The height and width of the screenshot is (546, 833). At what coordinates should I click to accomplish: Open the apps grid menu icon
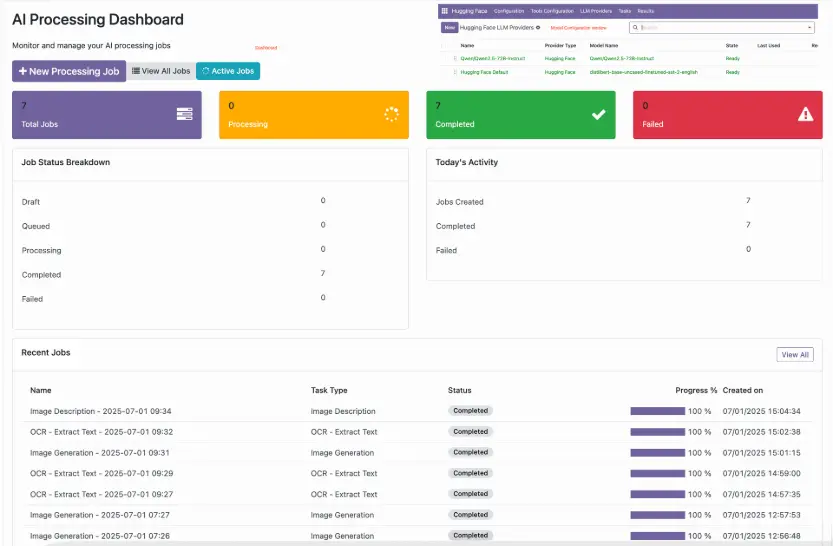click(445, 11)
